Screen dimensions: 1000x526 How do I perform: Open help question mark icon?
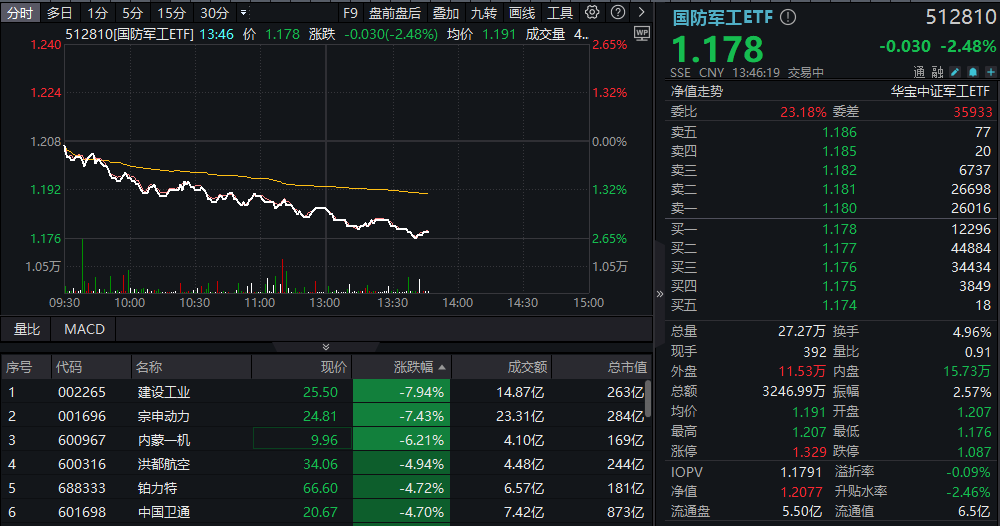pyautogui.click(x=617, y=12)
